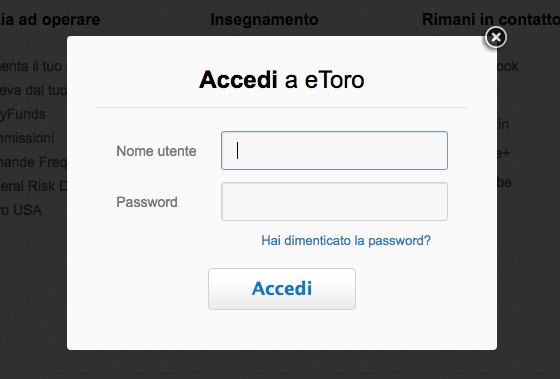Click the Nome utente label
This screenshot has width=560, height=379.
(x=156, y=151)
